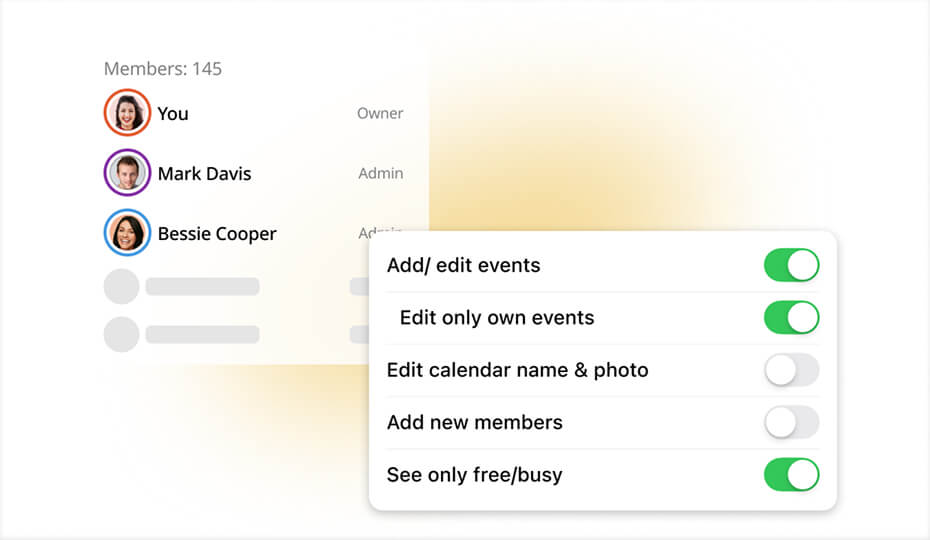Click the first gray placeholder avatar
This screenshot has height=540, width=930.
click(x=122, y=287)
